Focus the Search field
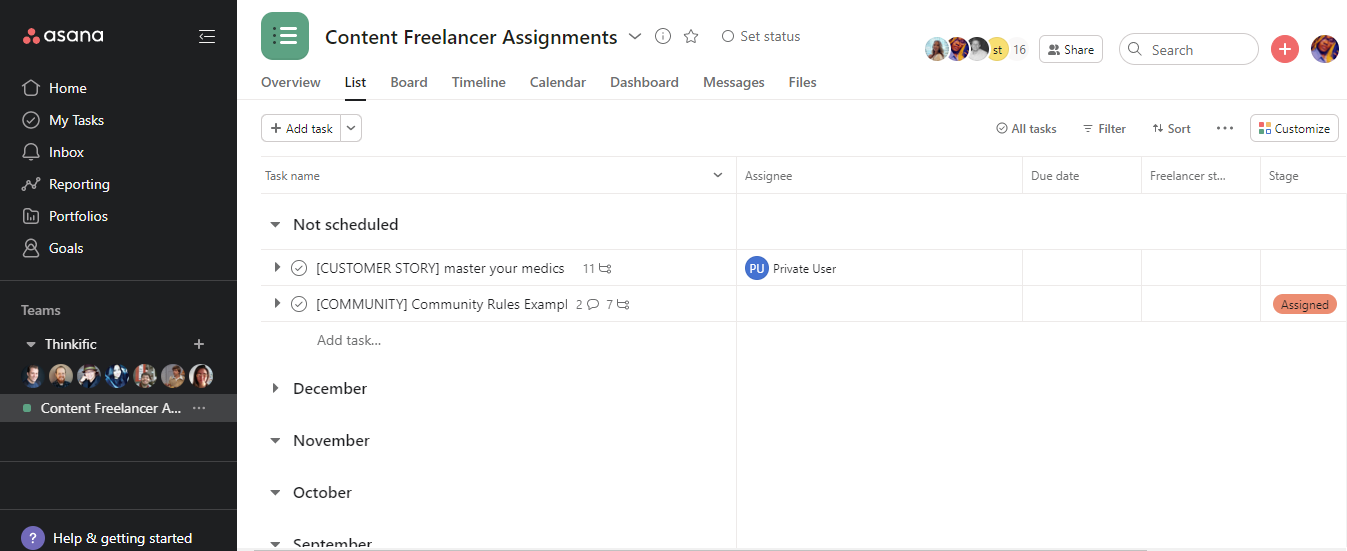Screen dimensions: 1347x551 [x=1189, y=49]
